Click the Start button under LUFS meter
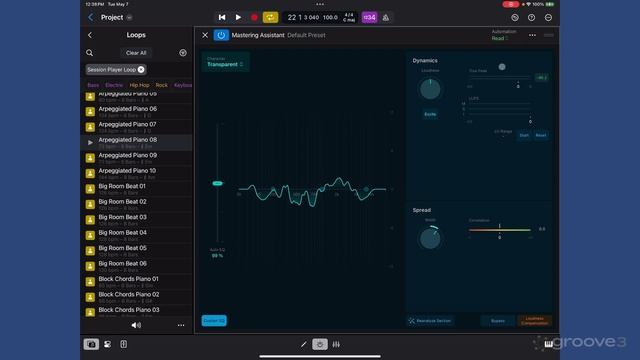Screen dimensions: 640x360 [524, 135]
